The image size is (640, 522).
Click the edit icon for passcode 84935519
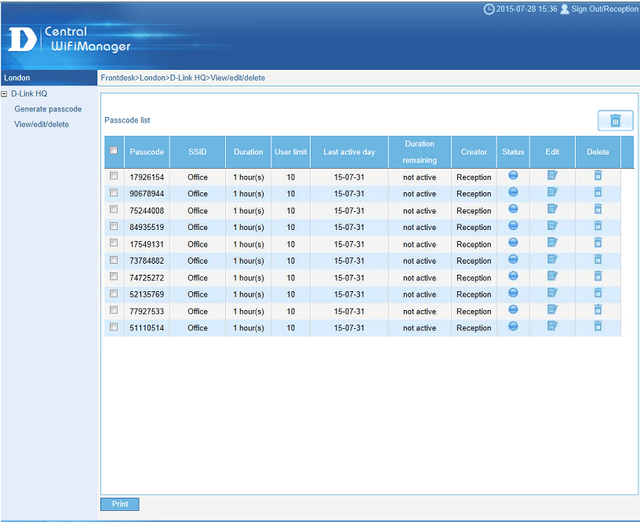point(552,226)
